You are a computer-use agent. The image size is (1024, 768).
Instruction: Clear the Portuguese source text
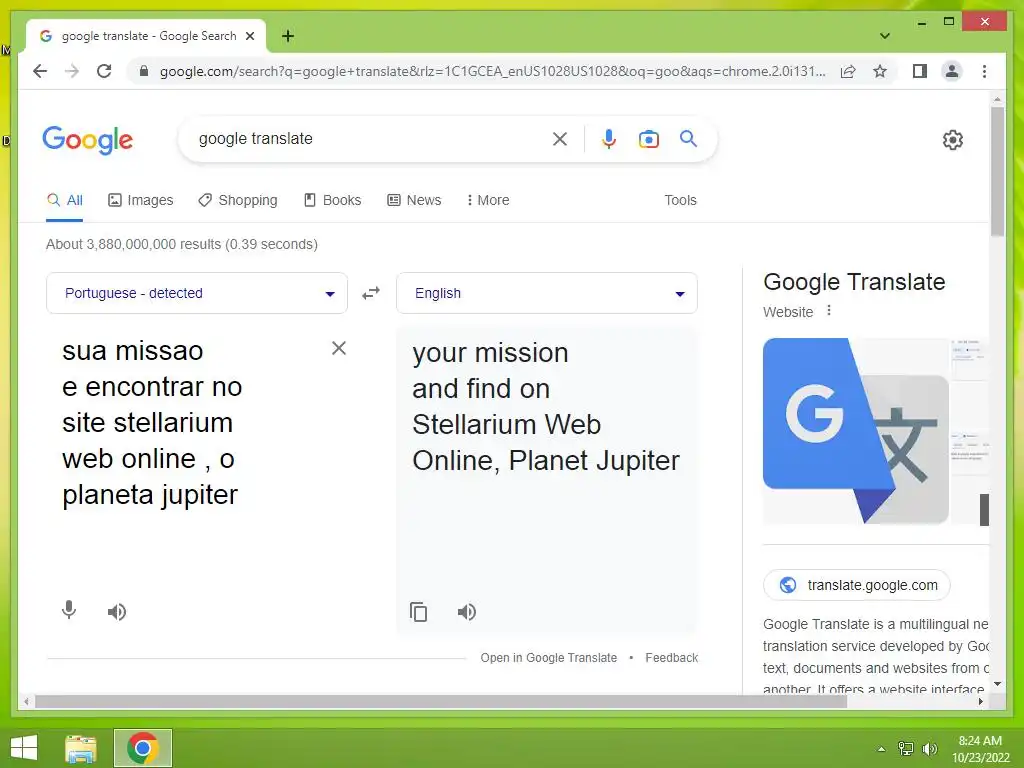(339, 348)
